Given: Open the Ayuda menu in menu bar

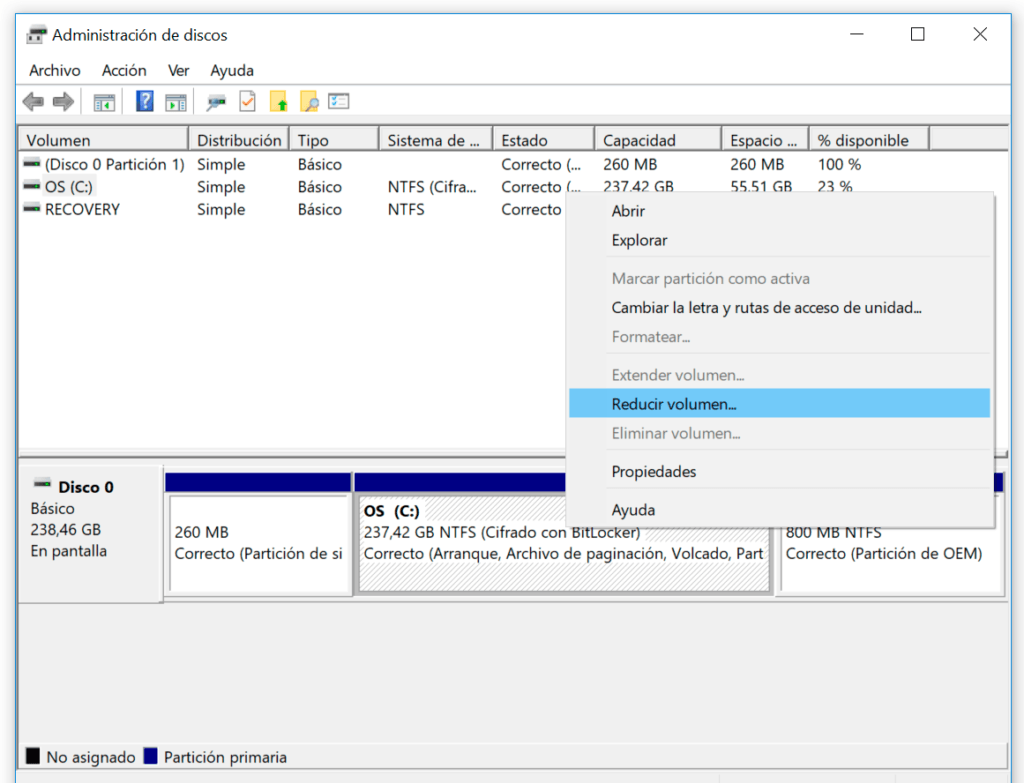Looking at the screenshot, I should [x=232, y=70].
